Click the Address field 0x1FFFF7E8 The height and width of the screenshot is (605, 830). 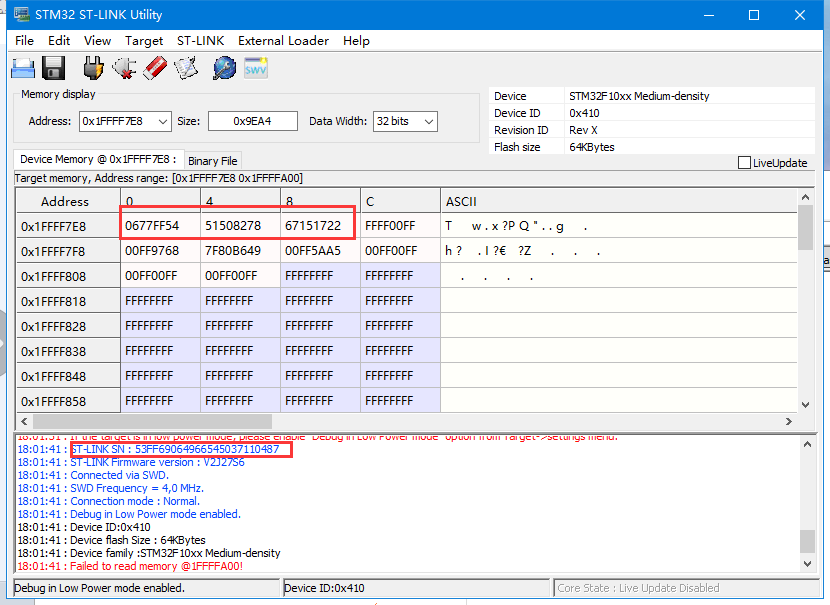click(x=118, y=121)
